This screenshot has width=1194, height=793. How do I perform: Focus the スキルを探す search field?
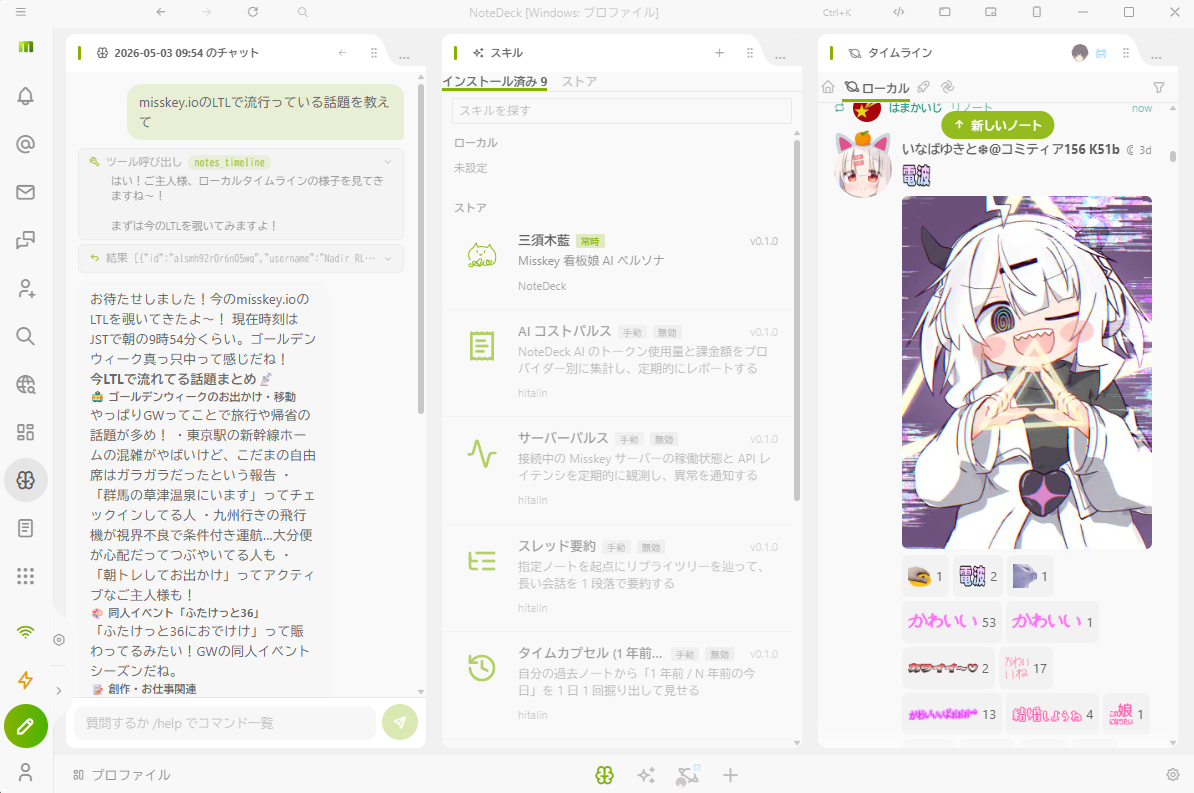pos(621,110)
